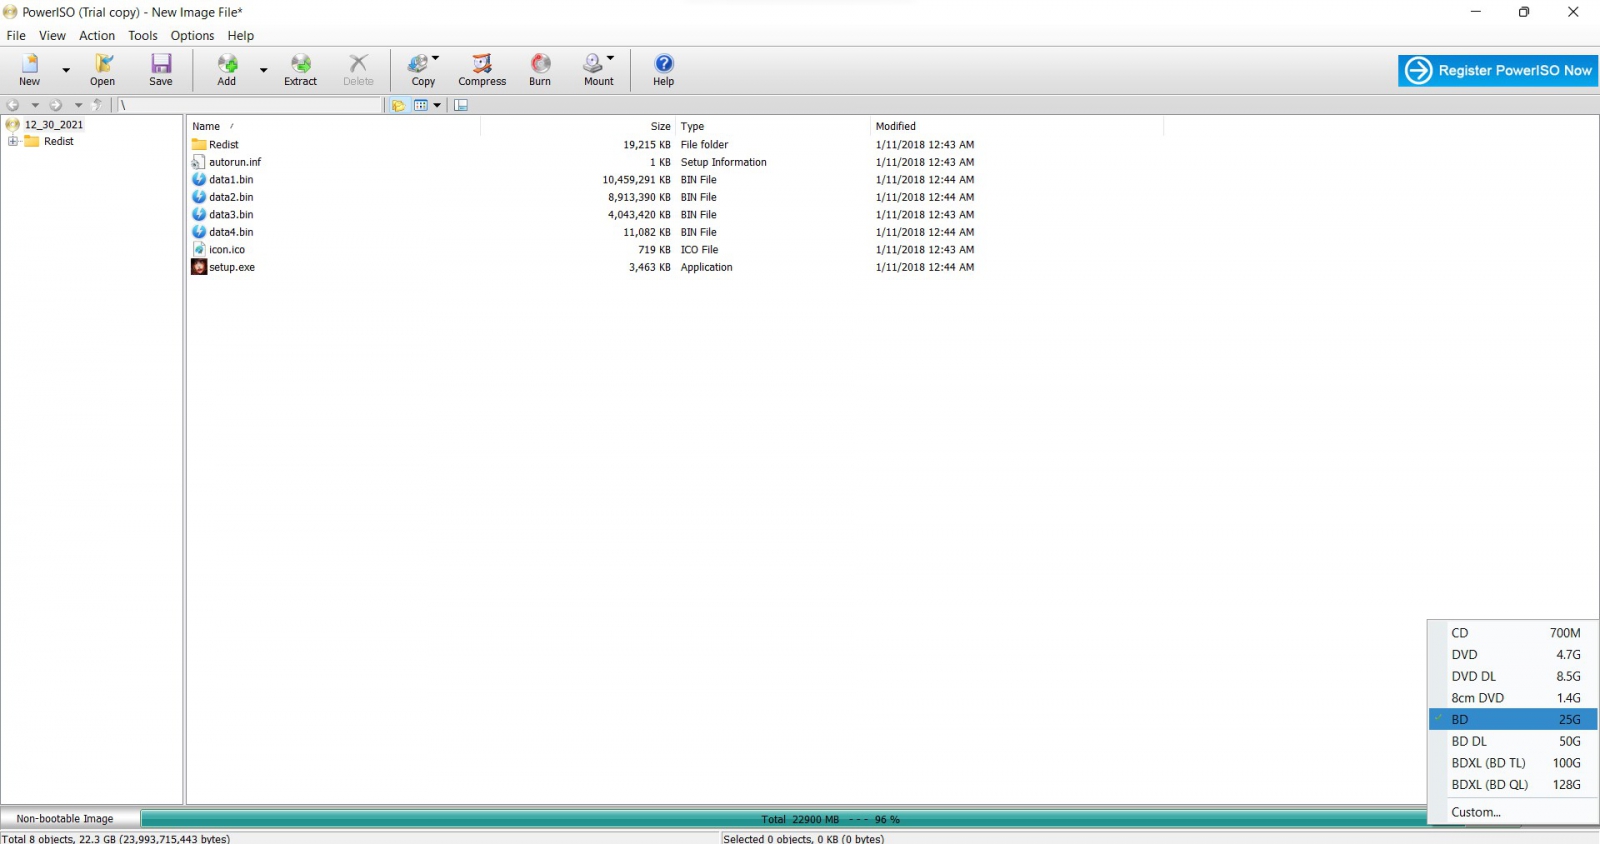1600x844 pixels.
Task: Select the setup.exe application file
Action: click(x=232, y=267)
